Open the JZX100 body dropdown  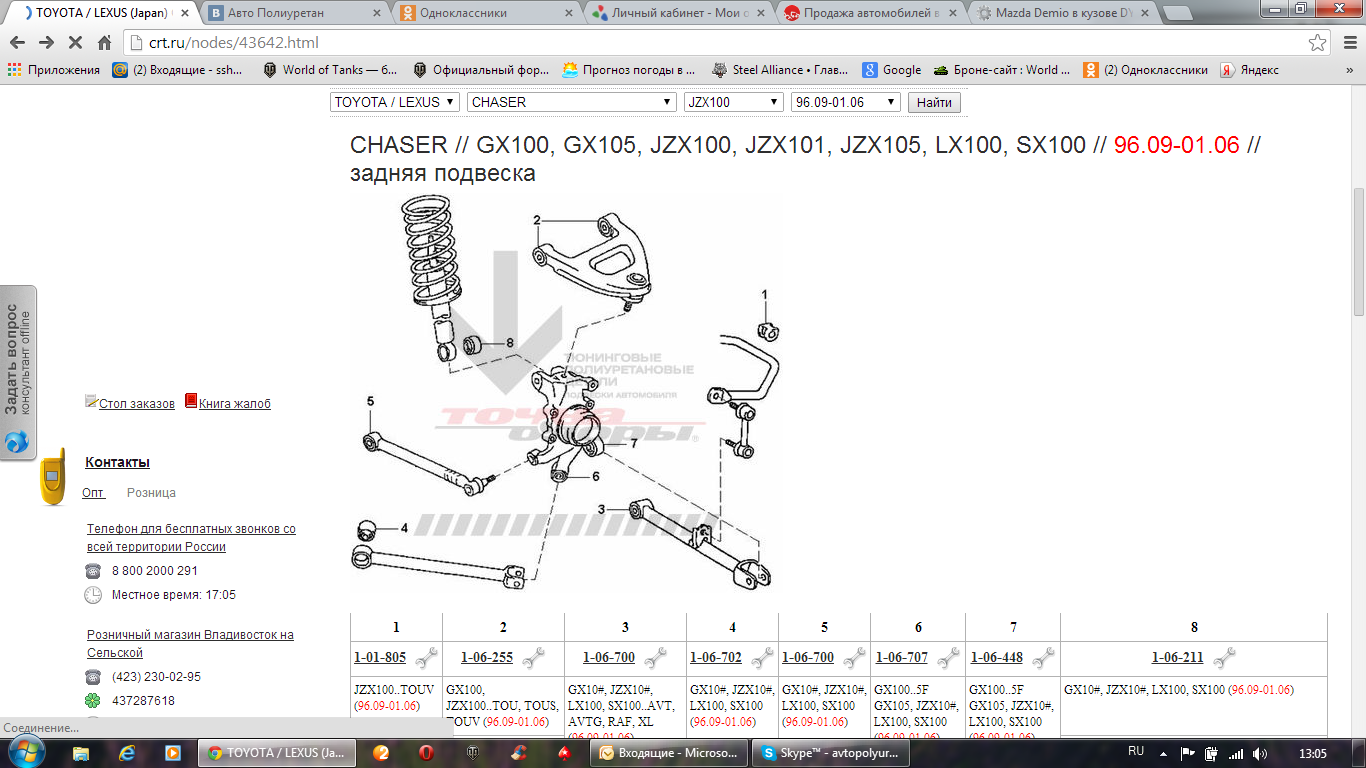734,102
